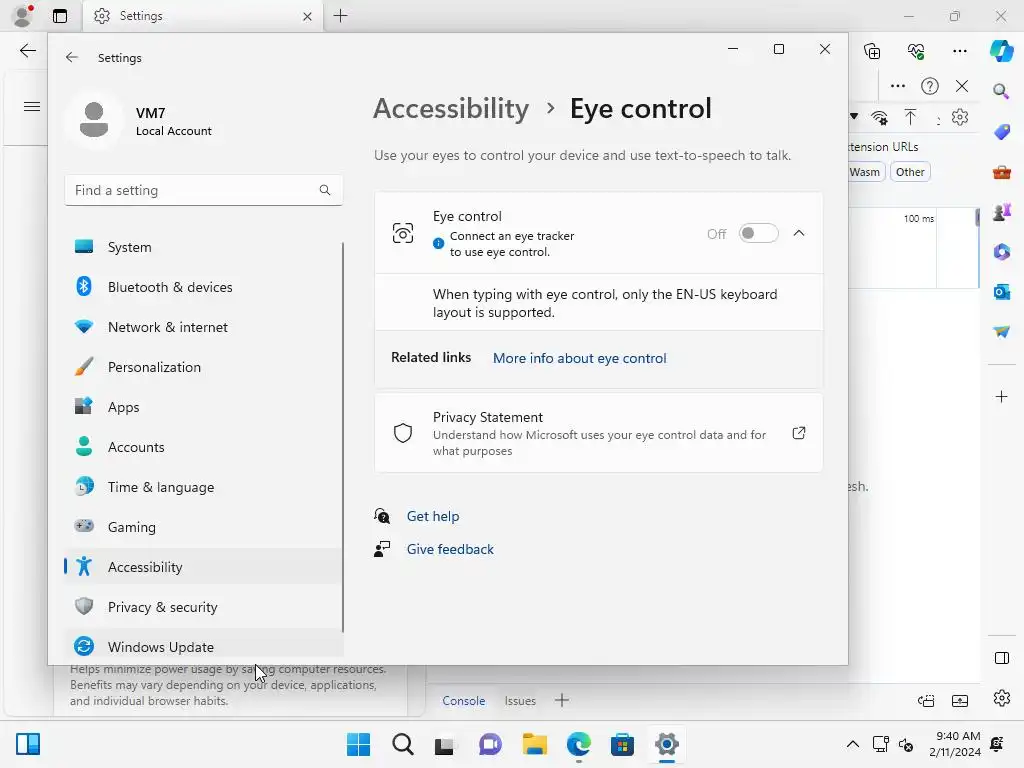
Task: Open More info about eye control link
Action: (579, 358)
